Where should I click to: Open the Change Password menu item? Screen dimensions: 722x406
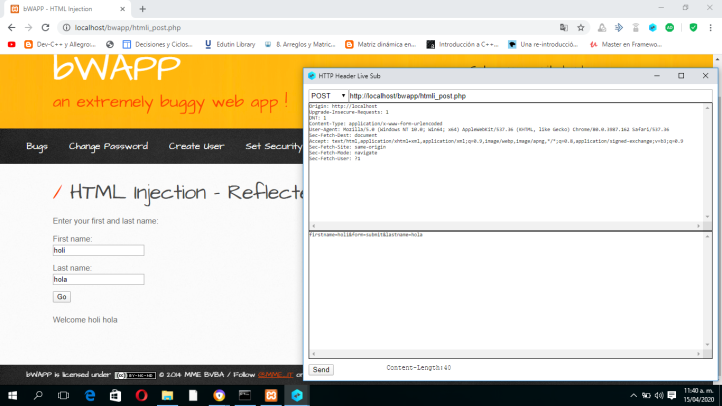108,146
